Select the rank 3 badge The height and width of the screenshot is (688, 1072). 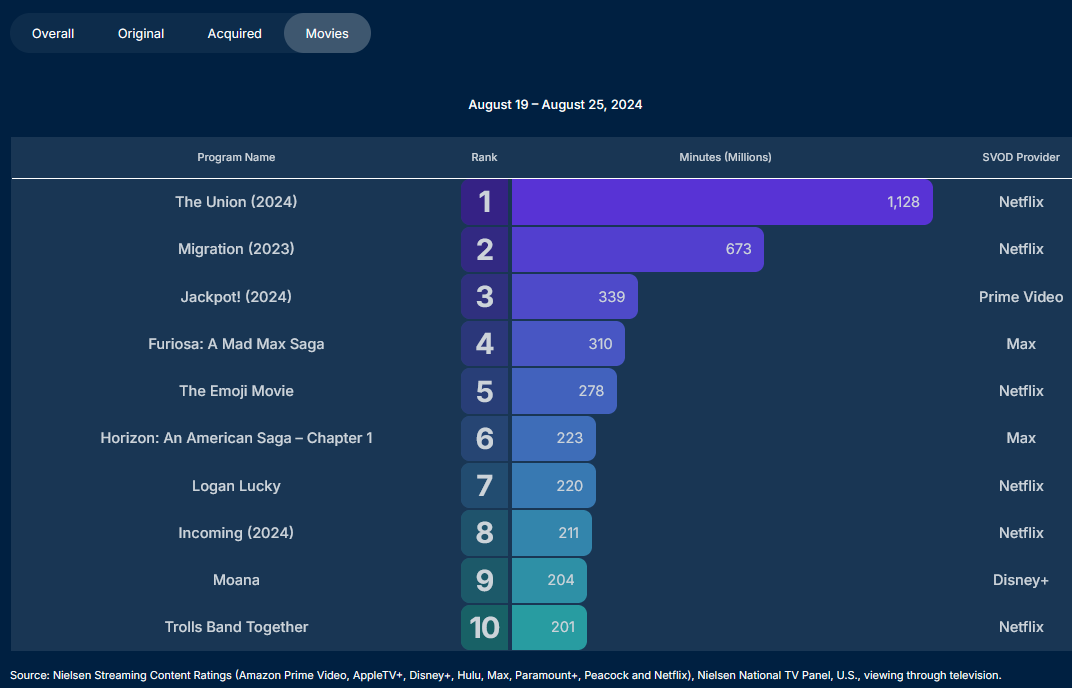click(485, 297)
